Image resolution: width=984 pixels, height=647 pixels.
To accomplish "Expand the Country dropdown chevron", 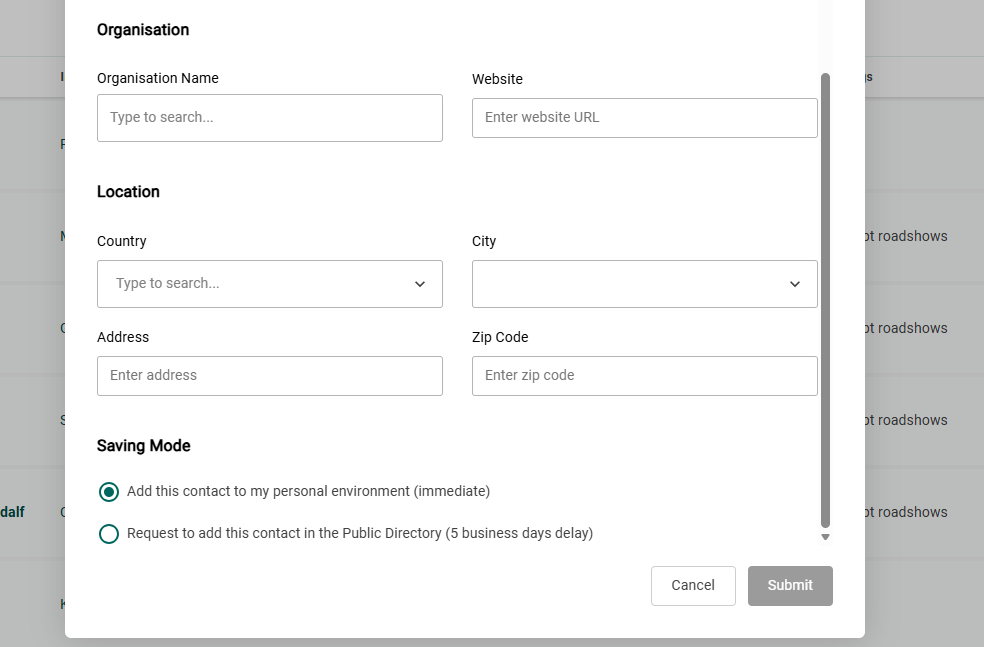I will 420,284.
